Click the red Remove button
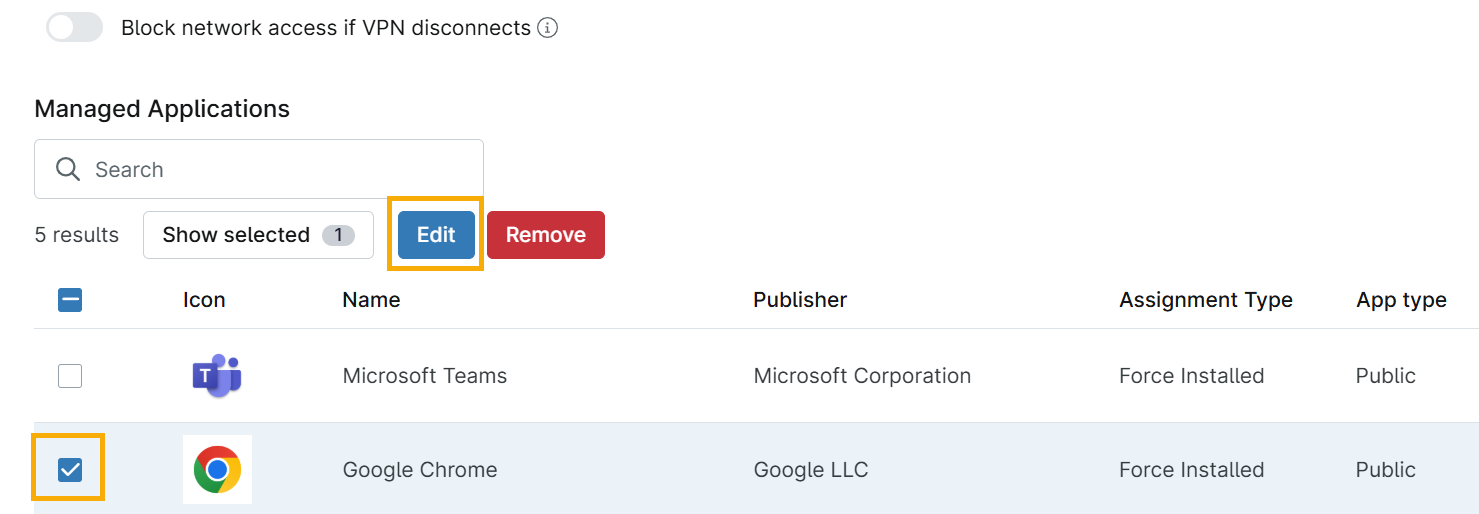The width and height of the screenshot is (1479, 514). pyautogui.click(x=545, y=235)
